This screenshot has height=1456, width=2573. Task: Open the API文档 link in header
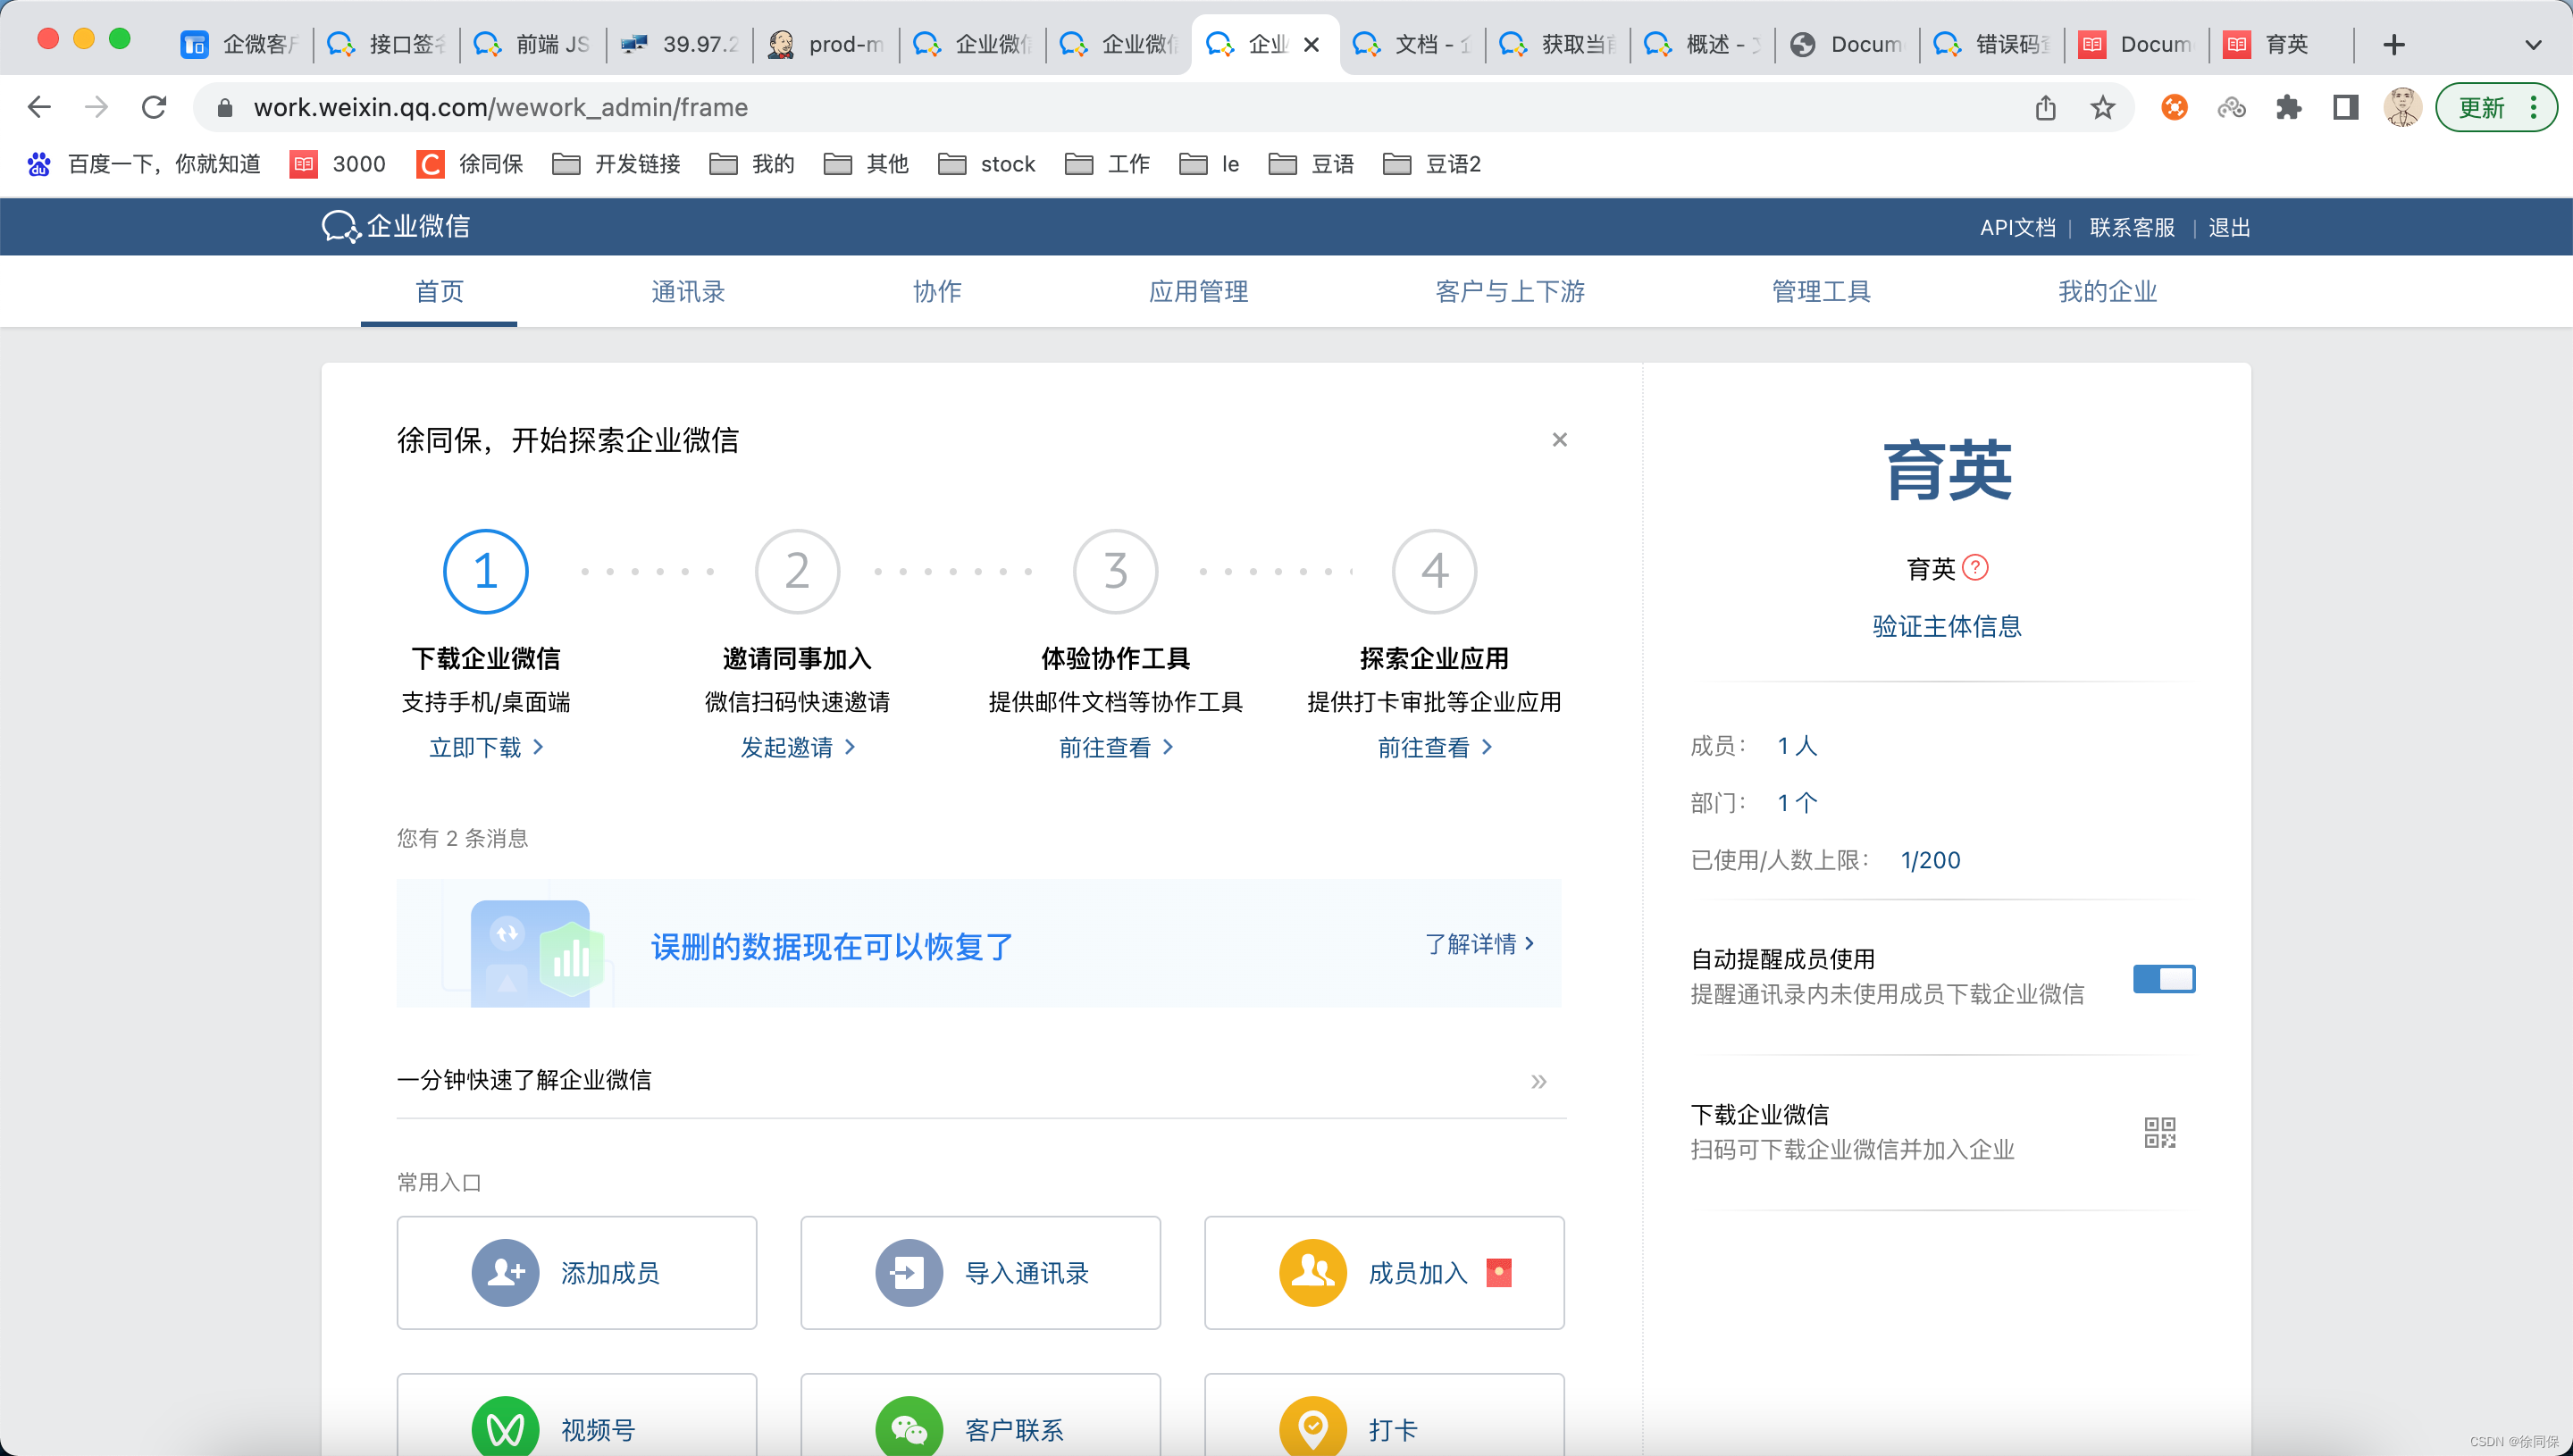pyautogui.click(x=2017, y=227)
